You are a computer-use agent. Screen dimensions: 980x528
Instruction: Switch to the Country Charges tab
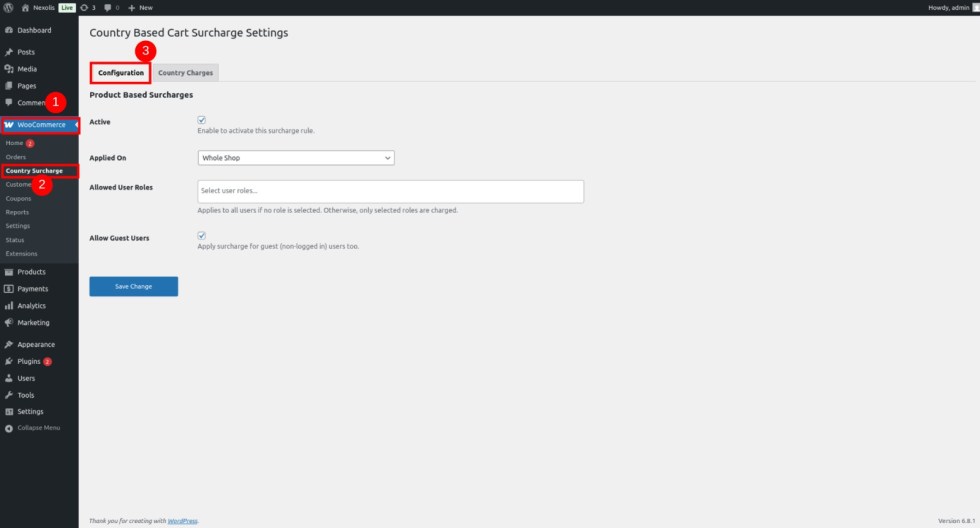click(185, 73)
